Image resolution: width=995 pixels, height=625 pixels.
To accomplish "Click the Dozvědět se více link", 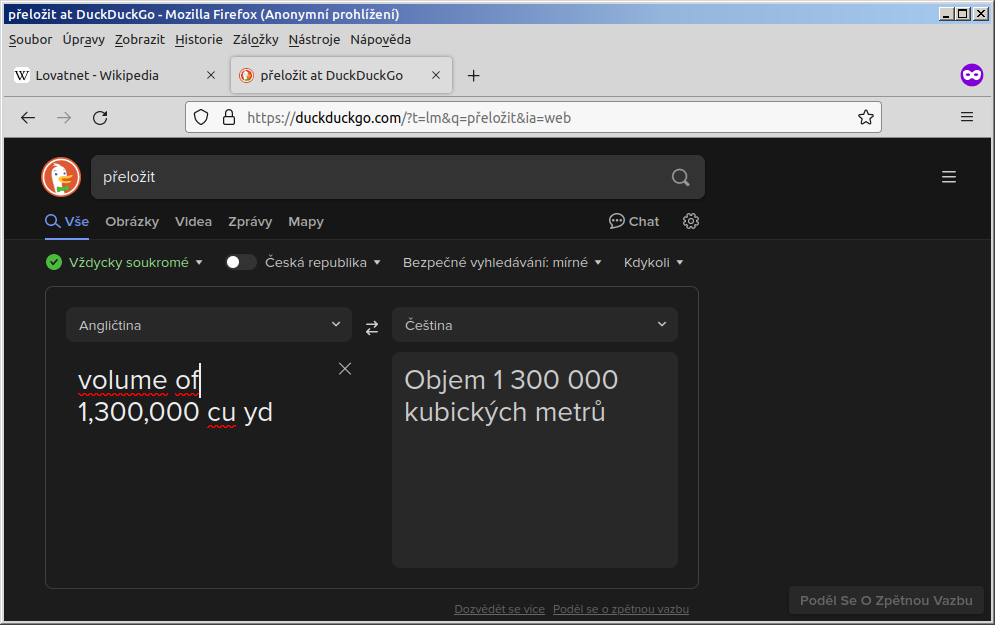I will coord(499,609).
